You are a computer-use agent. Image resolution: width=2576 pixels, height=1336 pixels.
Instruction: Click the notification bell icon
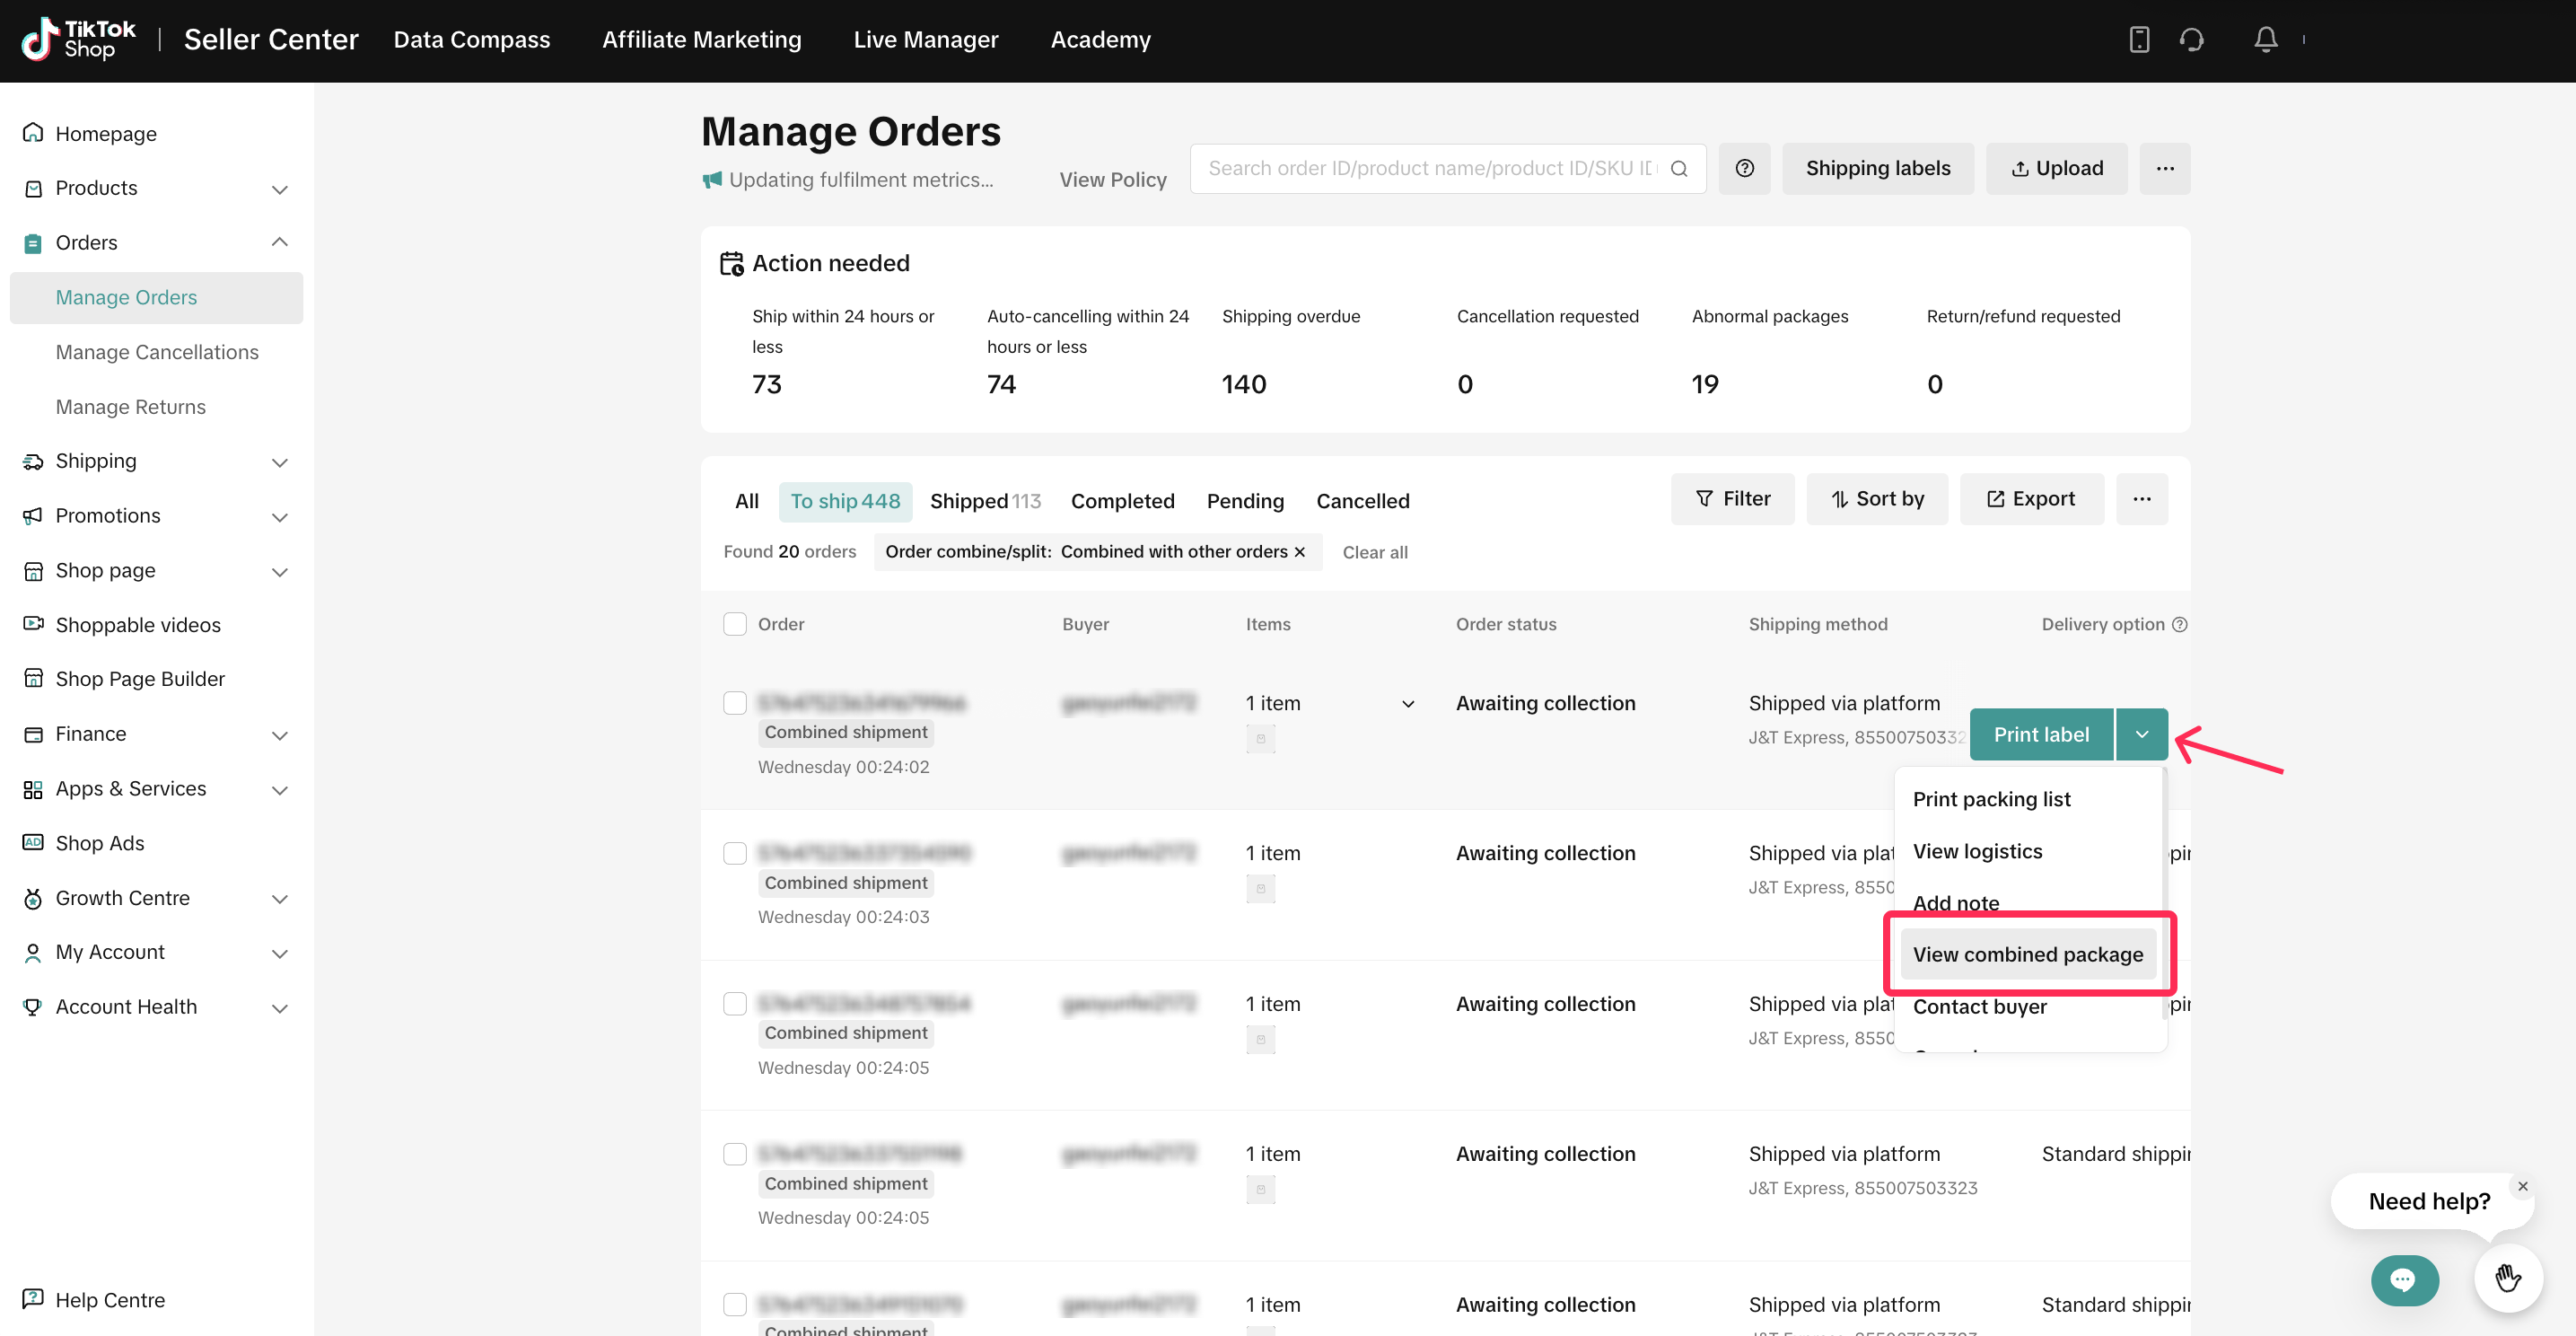point(2265,40)
